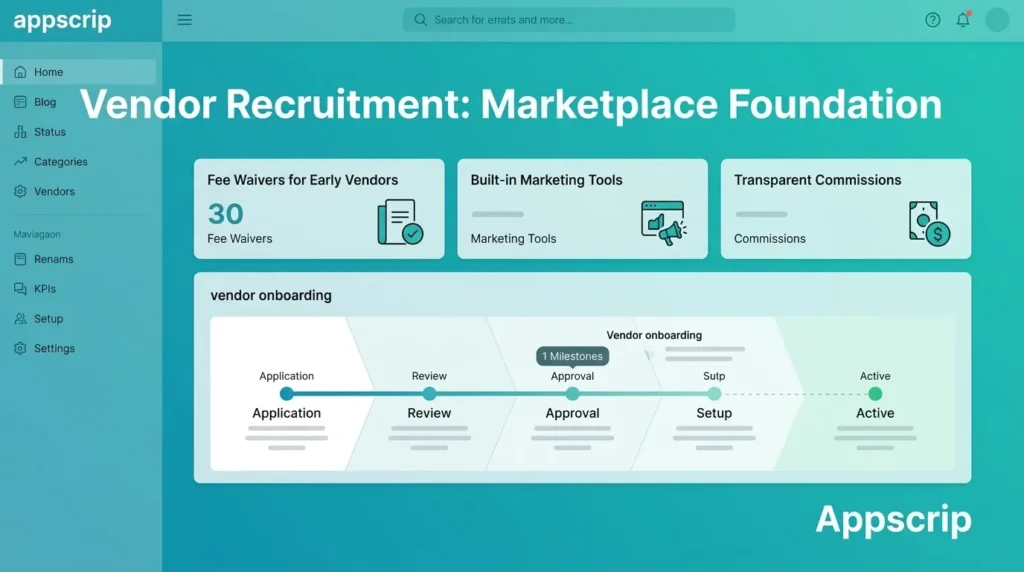1024x572 pixels.
Task: Select the Review timeline dot
Action: coord(429,394)
